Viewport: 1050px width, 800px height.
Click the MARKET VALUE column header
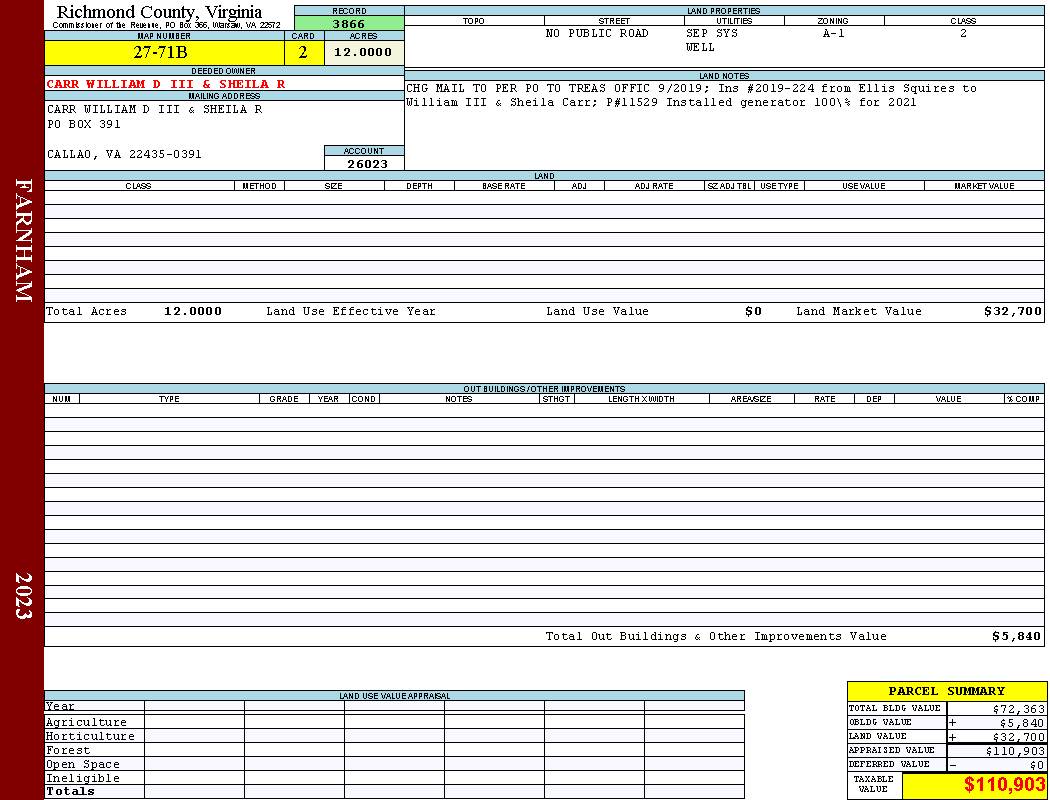point(984,186)
